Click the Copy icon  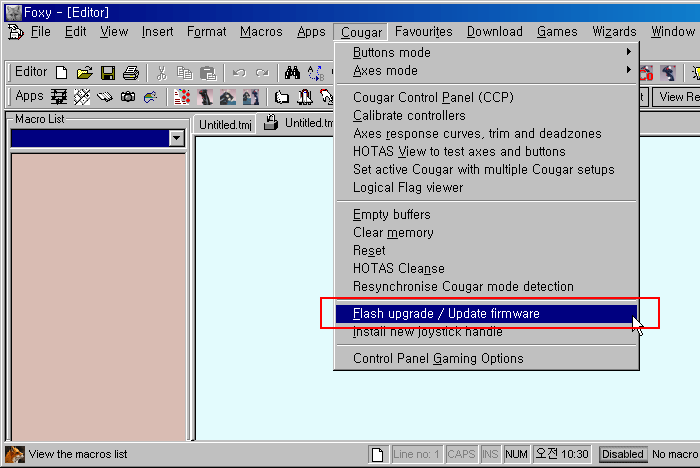184,72
